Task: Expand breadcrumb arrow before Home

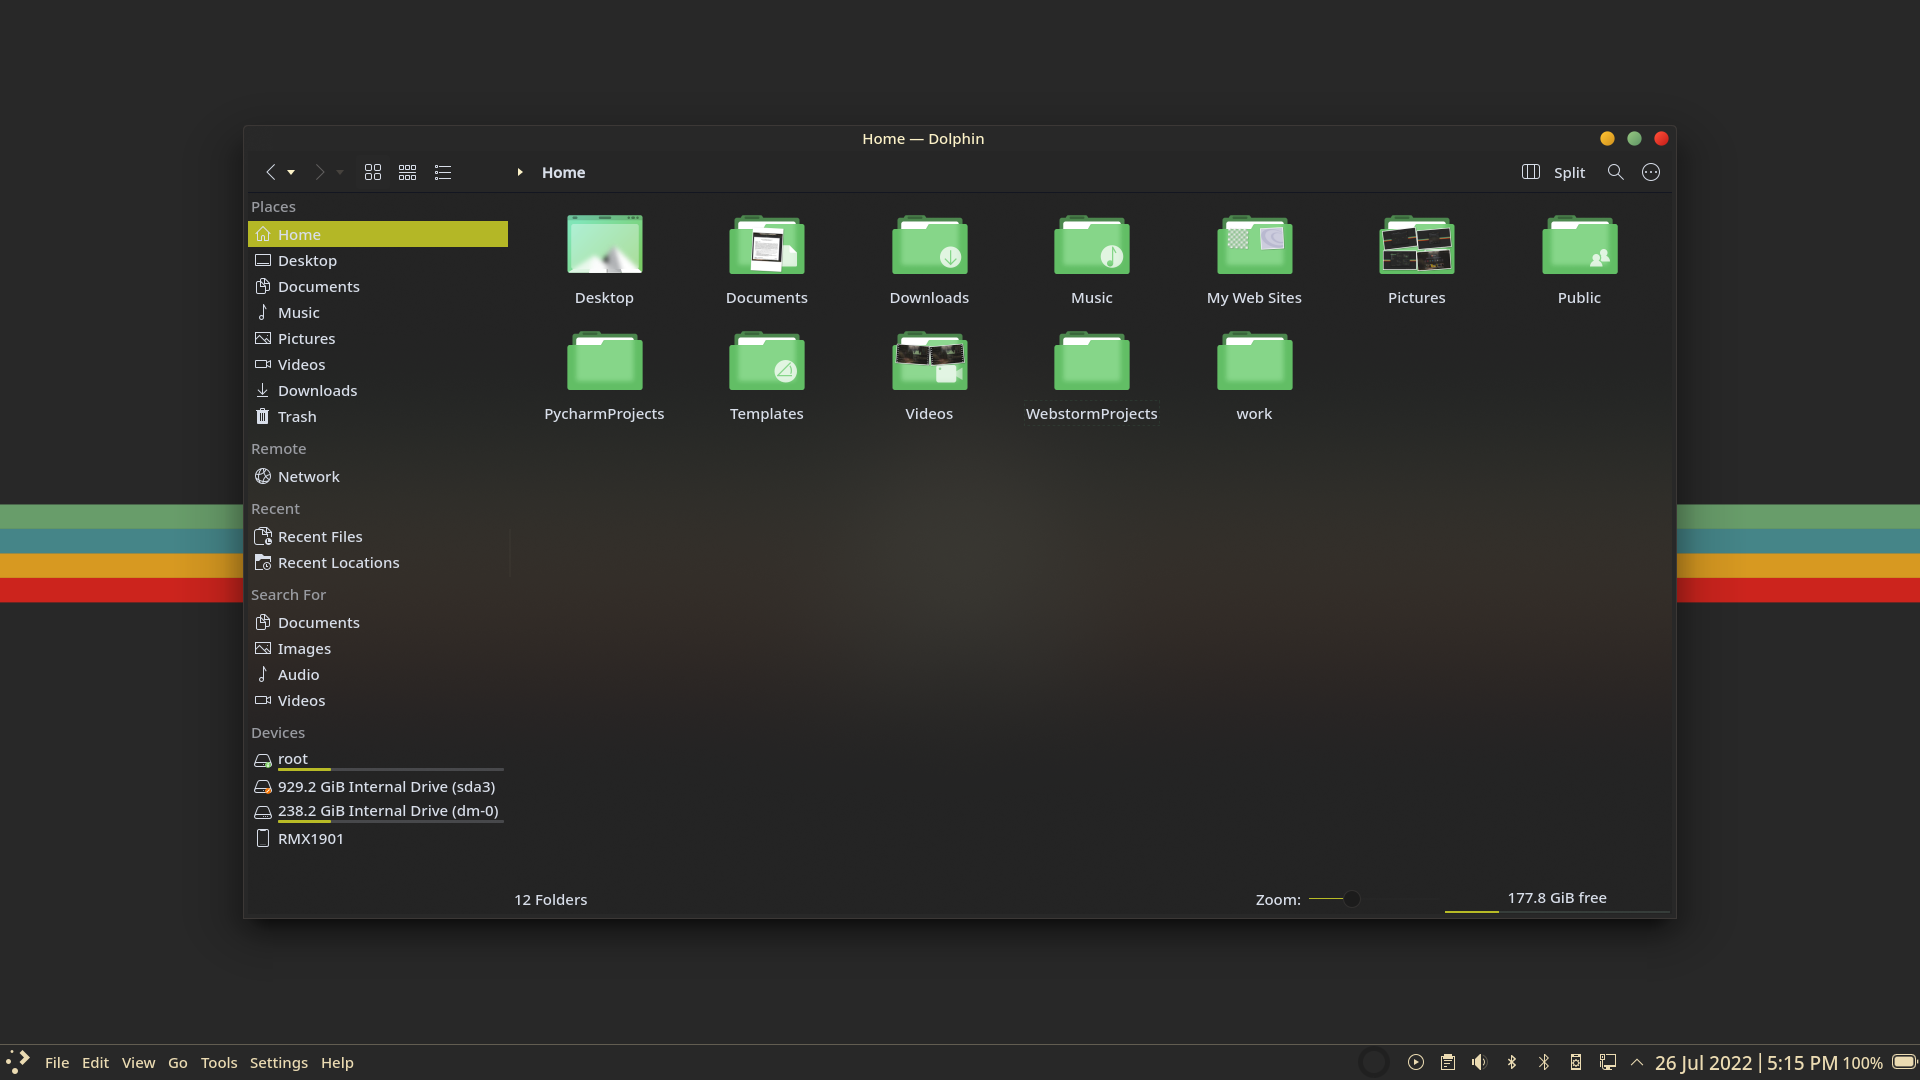Action: [x=520, y=172]
